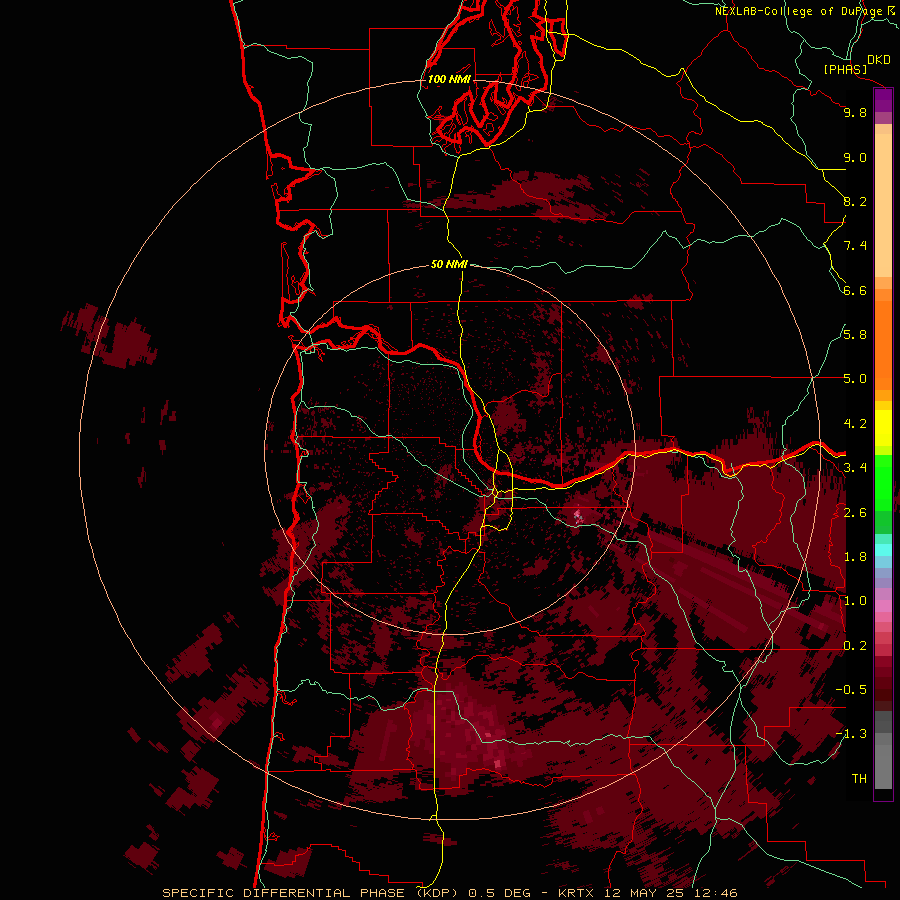Click the TH label on the color scale
This screenshot has height=900, width=900.
pos(859,779)
